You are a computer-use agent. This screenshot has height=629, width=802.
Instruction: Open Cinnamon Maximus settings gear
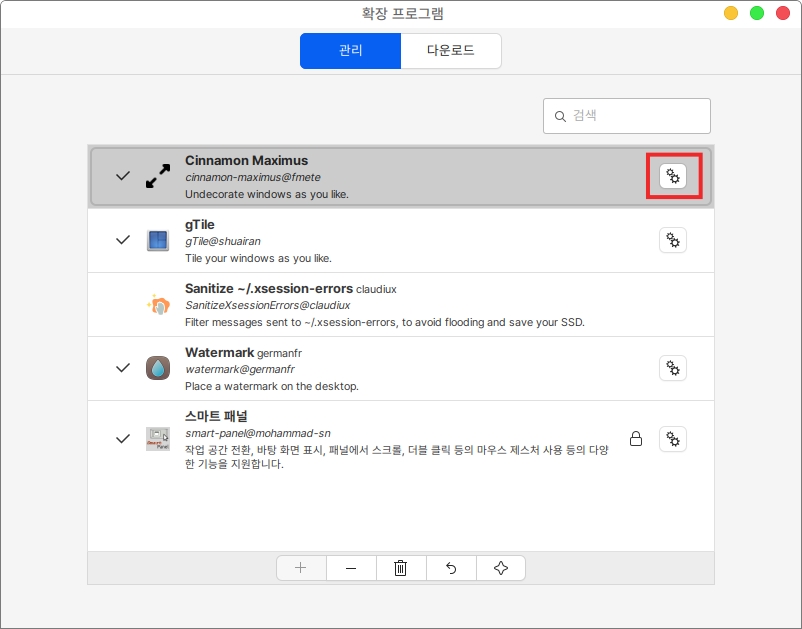coord(673,177)
